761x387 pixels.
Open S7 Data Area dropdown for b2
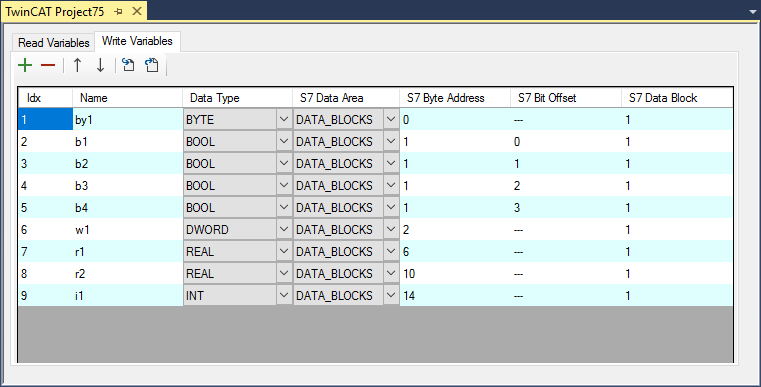click(391, 164)
